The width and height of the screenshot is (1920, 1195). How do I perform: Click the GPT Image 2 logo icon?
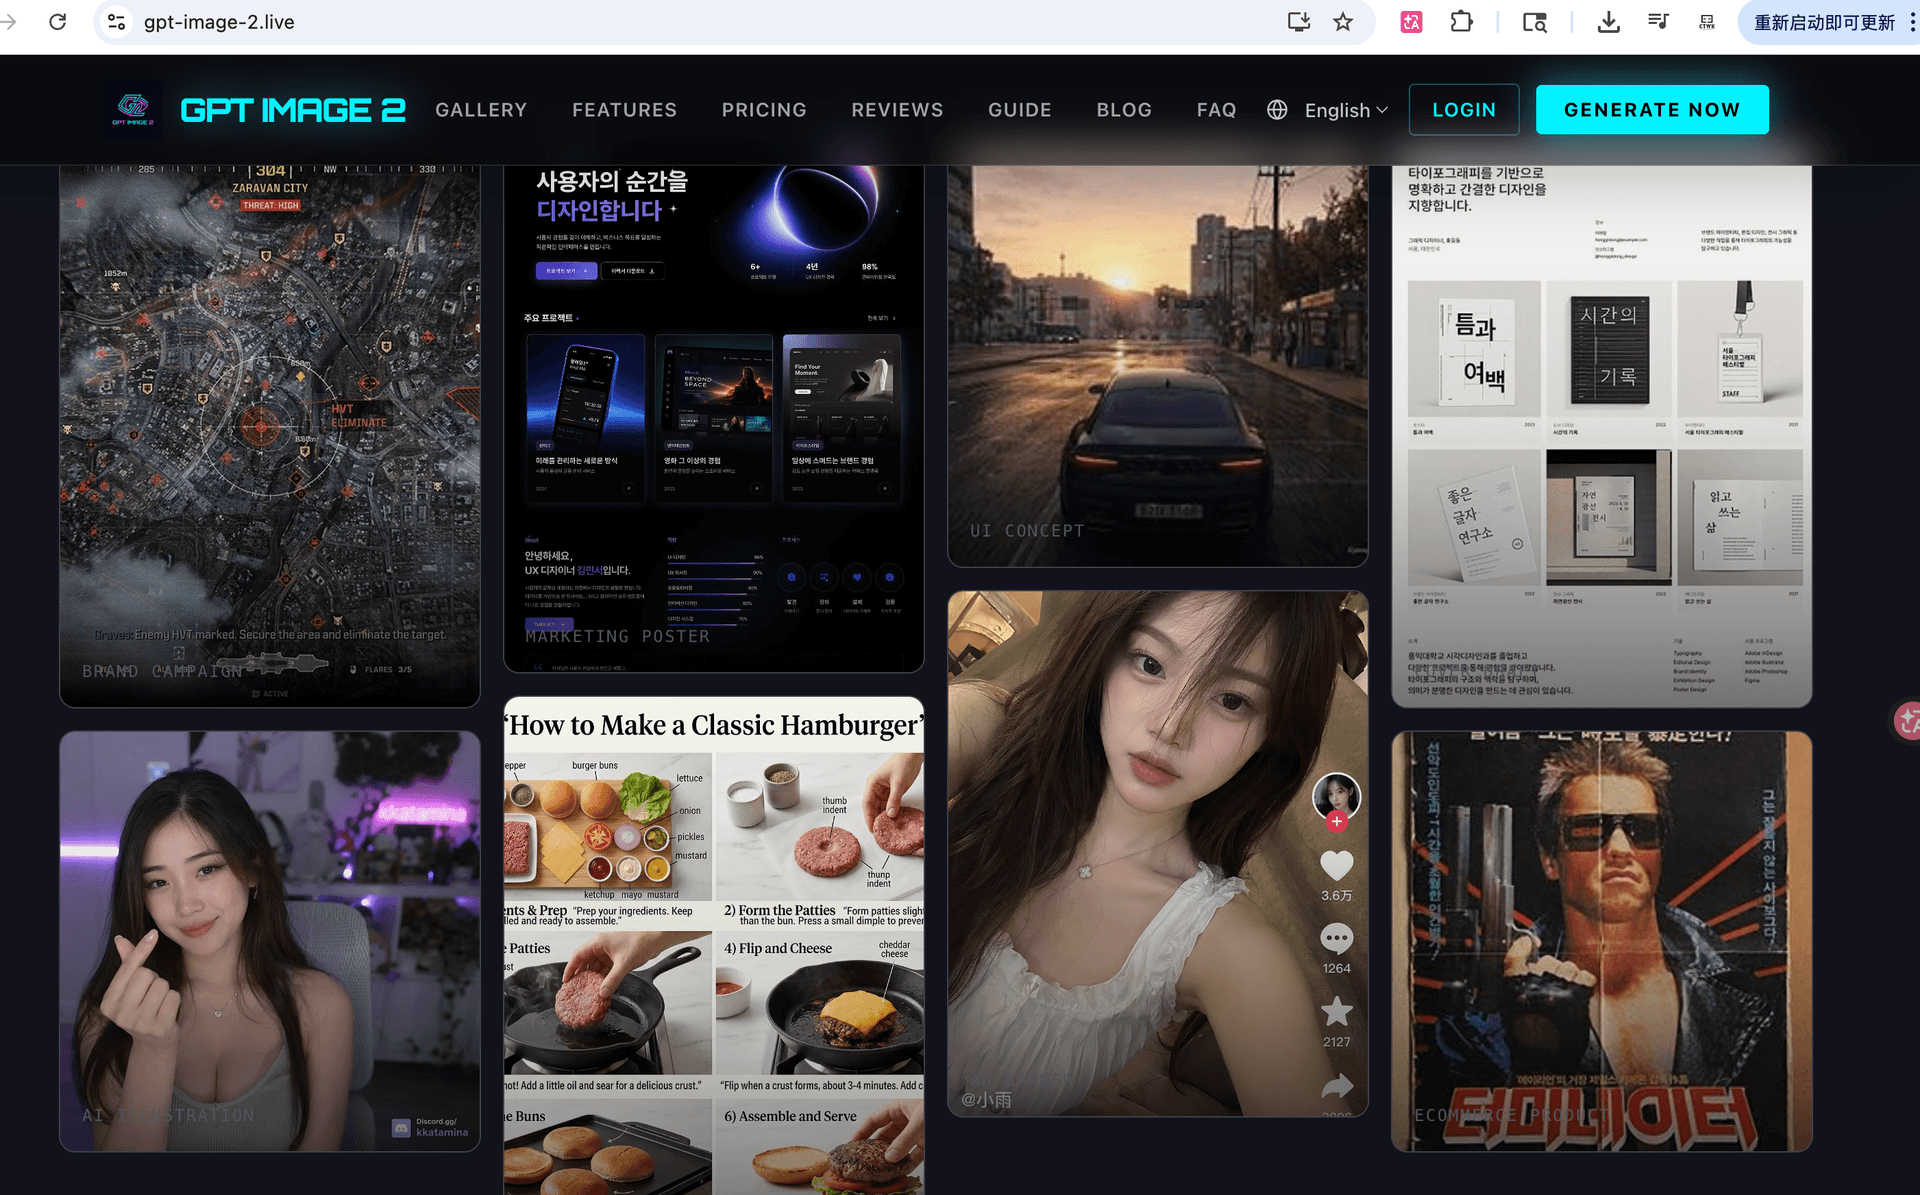point(133,109)
